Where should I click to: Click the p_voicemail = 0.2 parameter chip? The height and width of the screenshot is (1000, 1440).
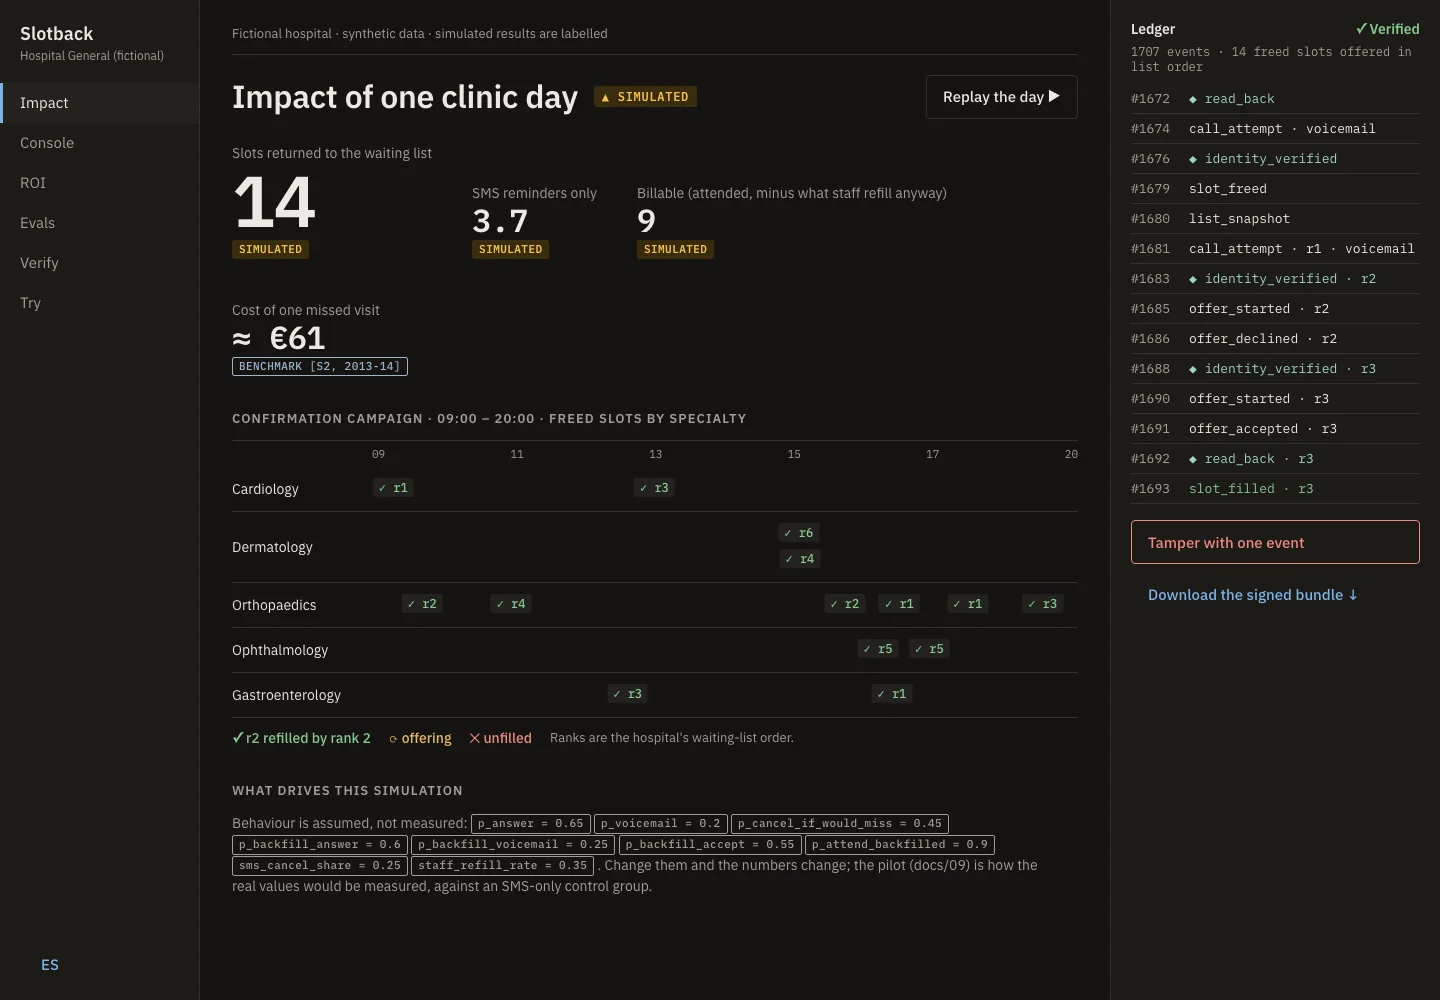pyautogui.click(x=661, y=824)
